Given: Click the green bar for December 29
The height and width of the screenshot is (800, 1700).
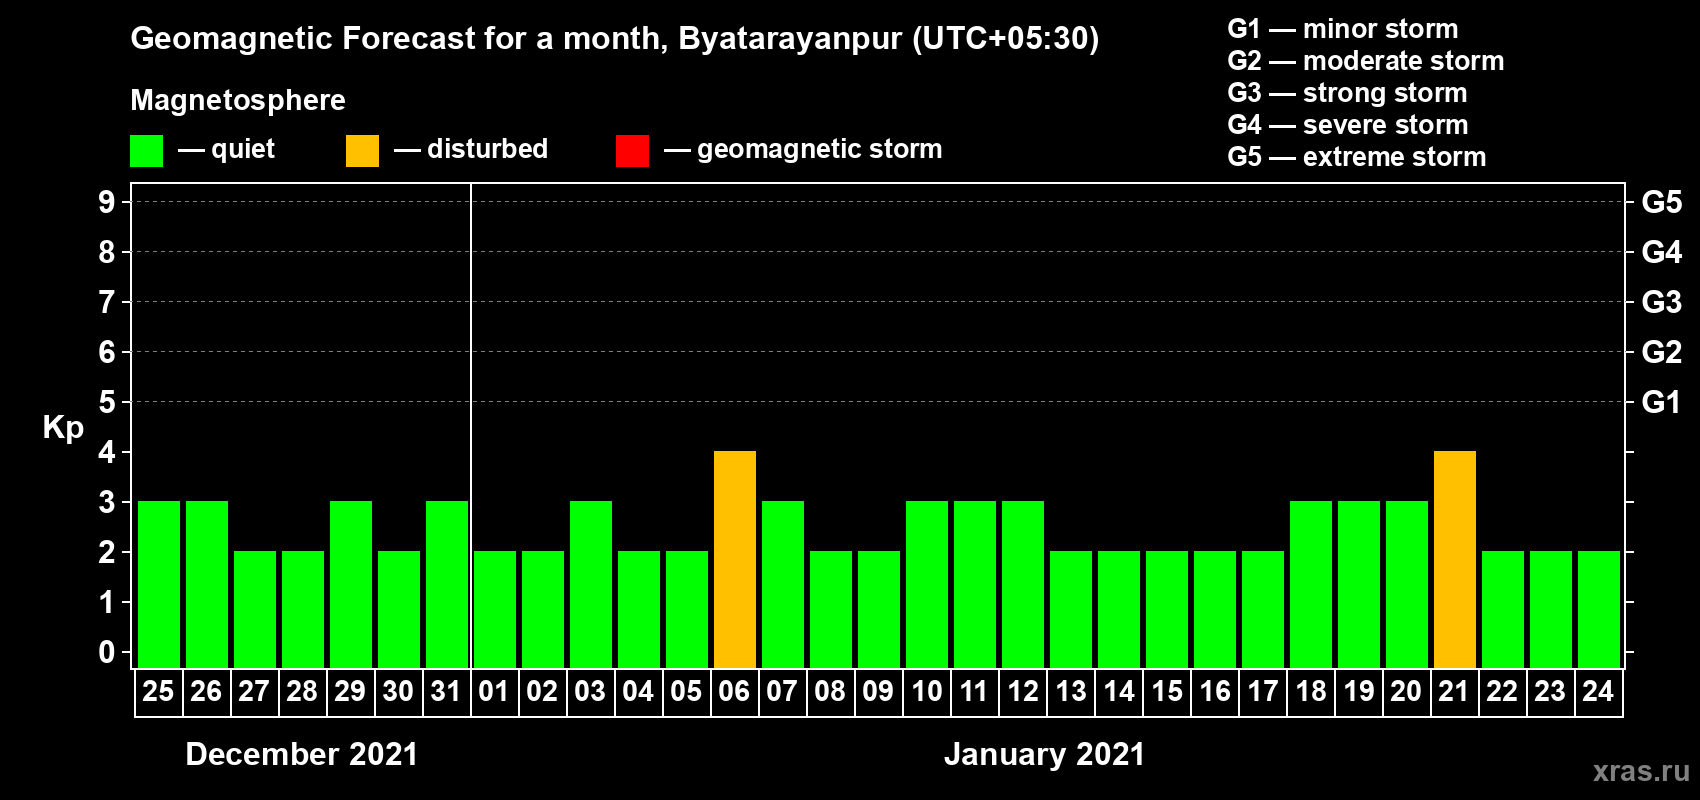Looking at the screenshot, I should point(351,585).
